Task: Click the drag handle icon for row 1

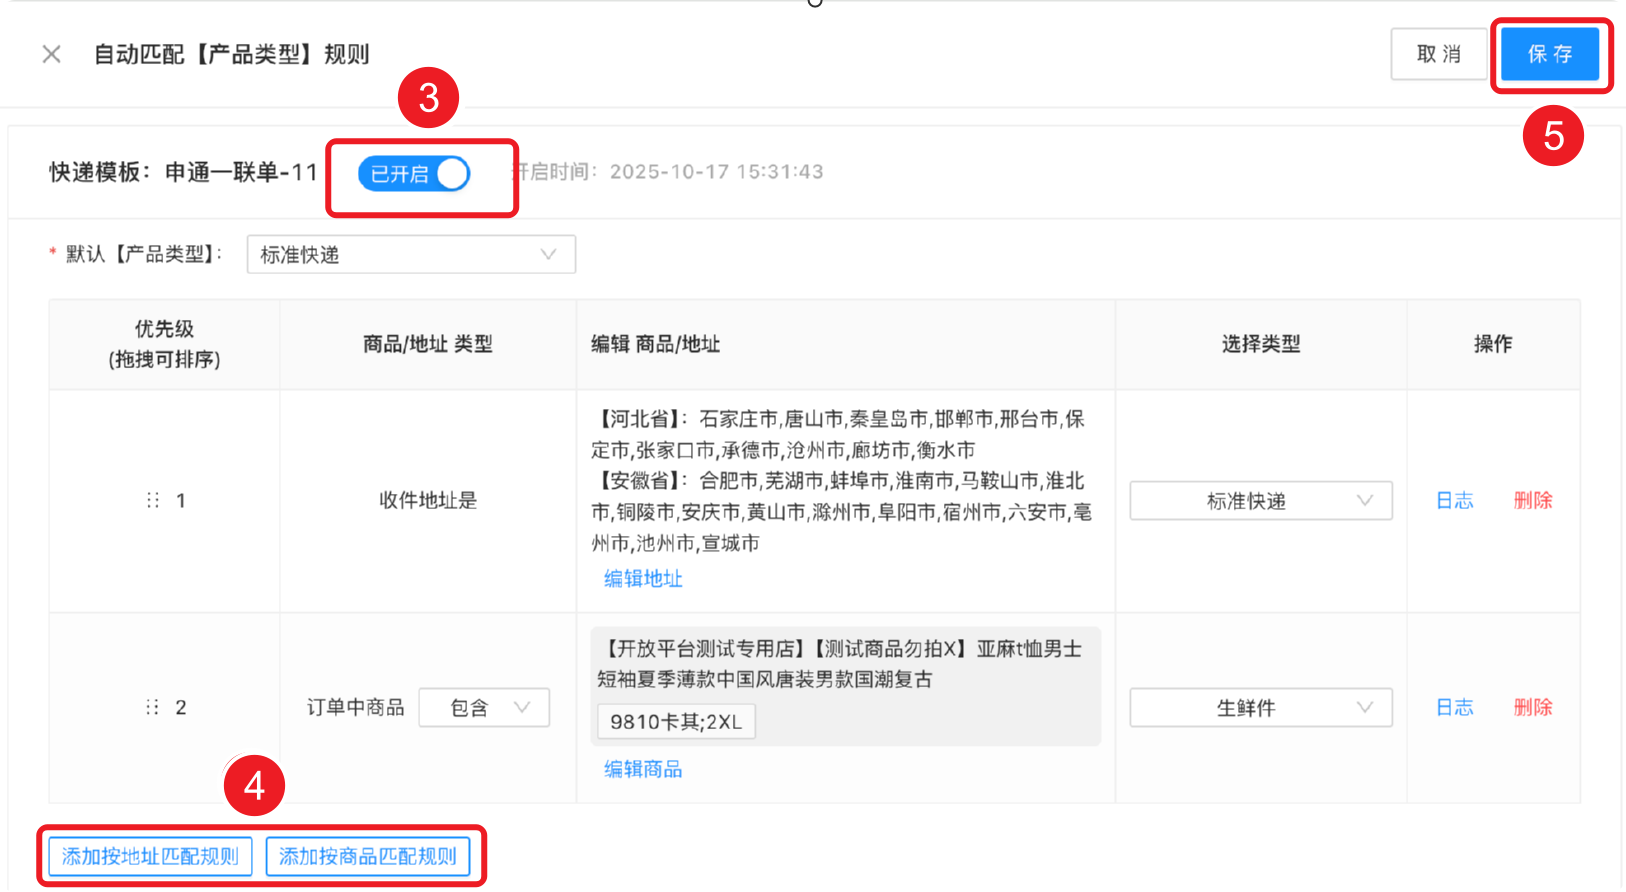Action: [x=153, y=500]
